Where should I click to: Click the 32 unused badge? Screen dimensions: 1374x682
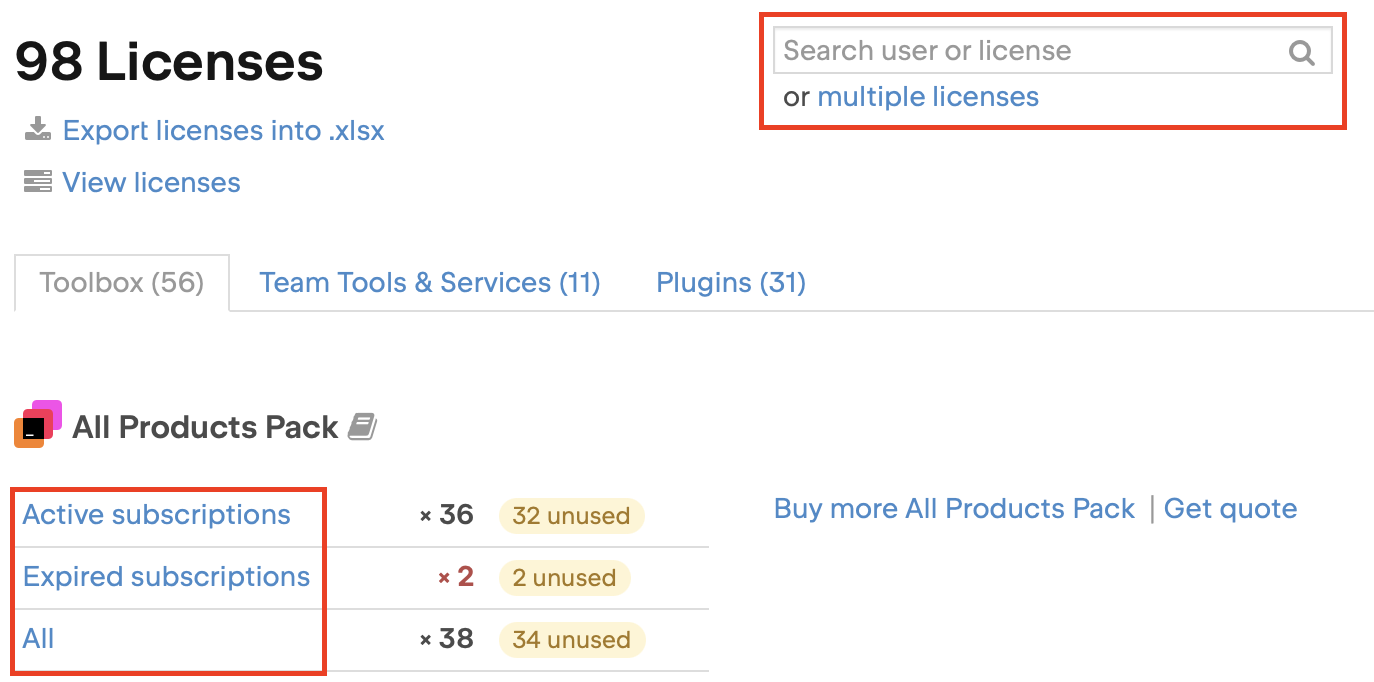tap(571, 517)
